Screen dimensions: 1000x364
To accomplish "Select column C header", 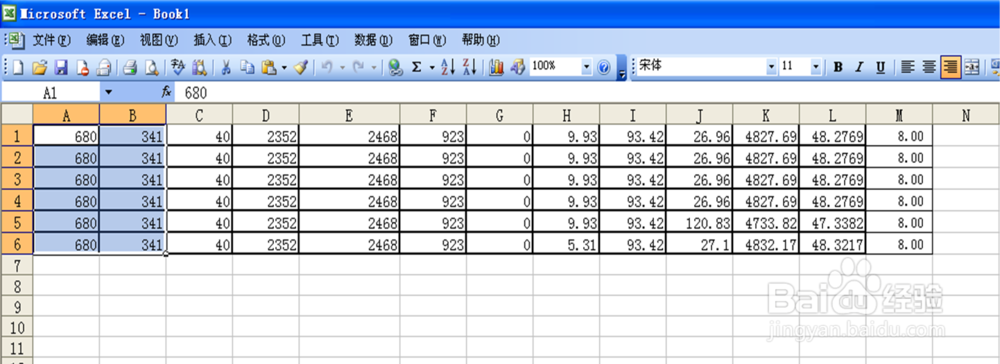I will [200, 115].
